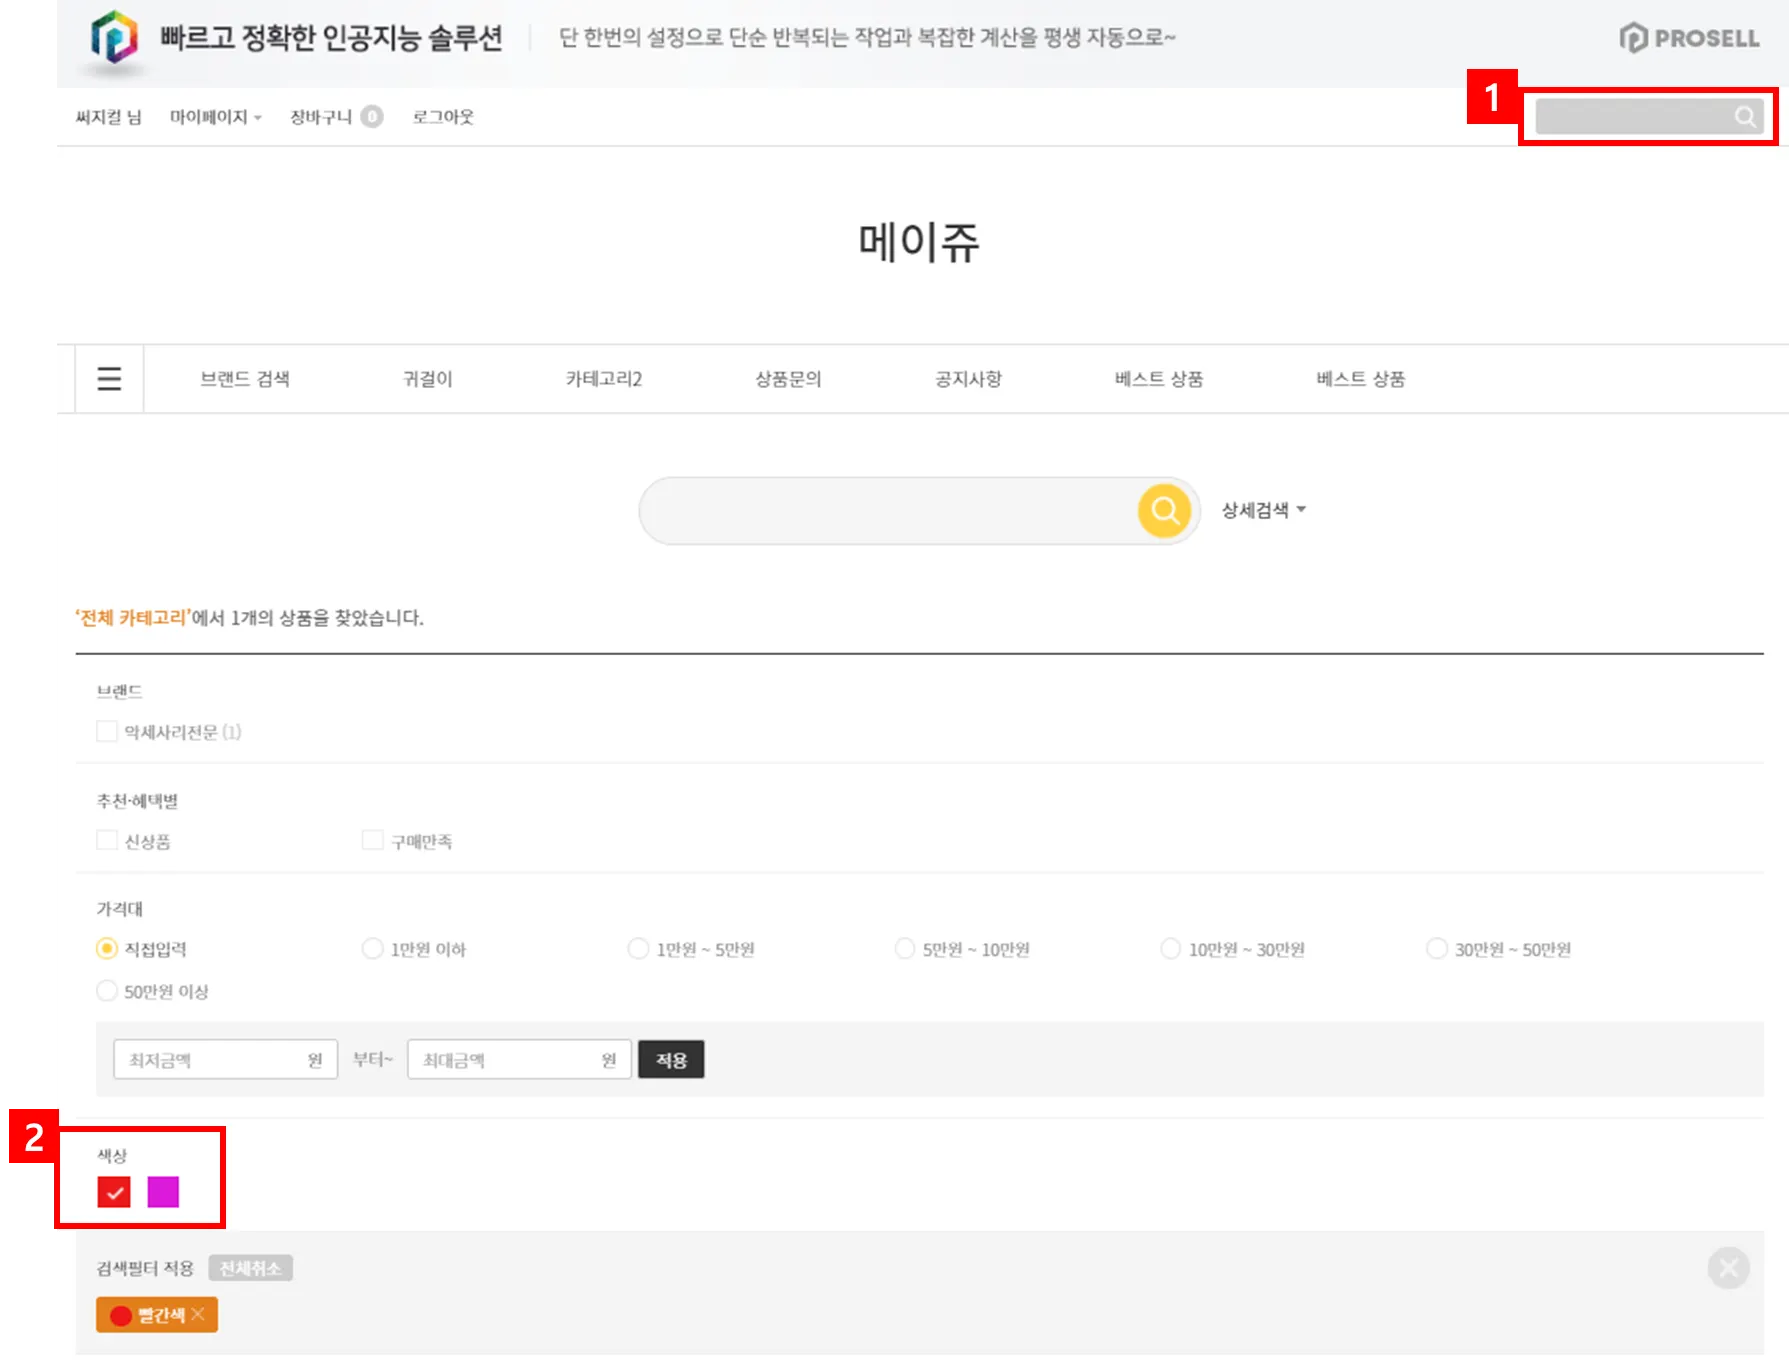Select the 1만원 이하 price option
This screenshot has width=1789, height=1367.
373,948
